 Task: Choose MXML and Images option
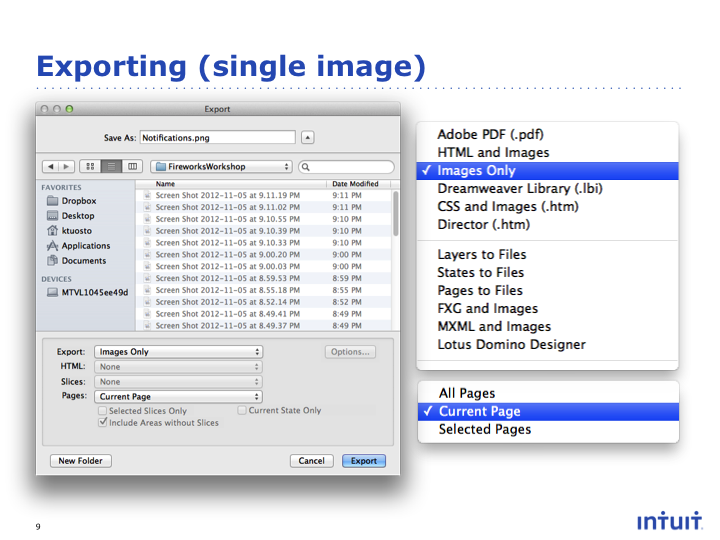pyautogui.click(x=547, y=326)
